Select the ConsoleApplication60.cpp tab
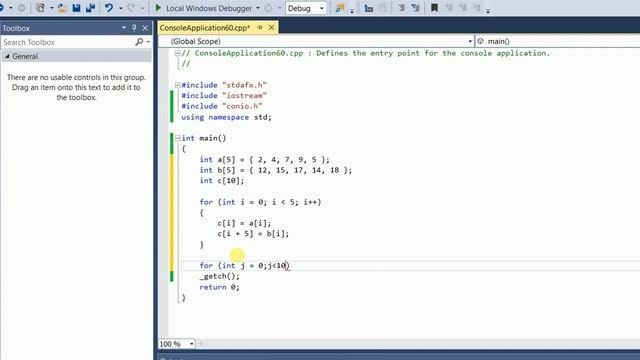 point(204,28)
